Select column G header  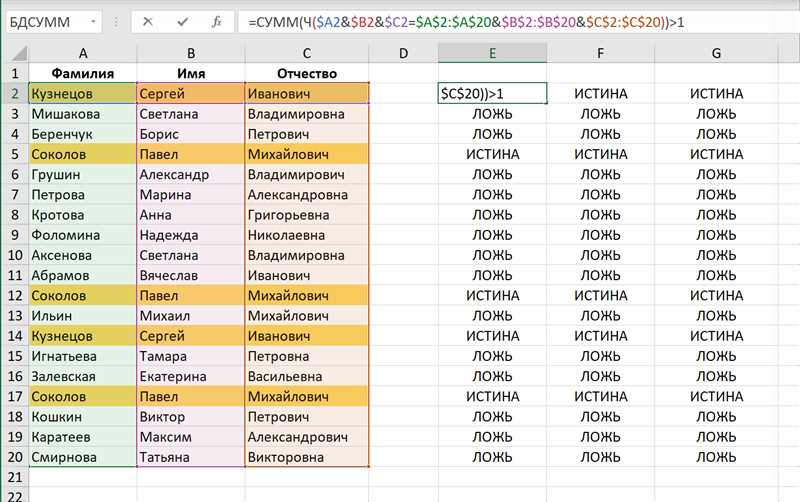(x=716, y=53)
